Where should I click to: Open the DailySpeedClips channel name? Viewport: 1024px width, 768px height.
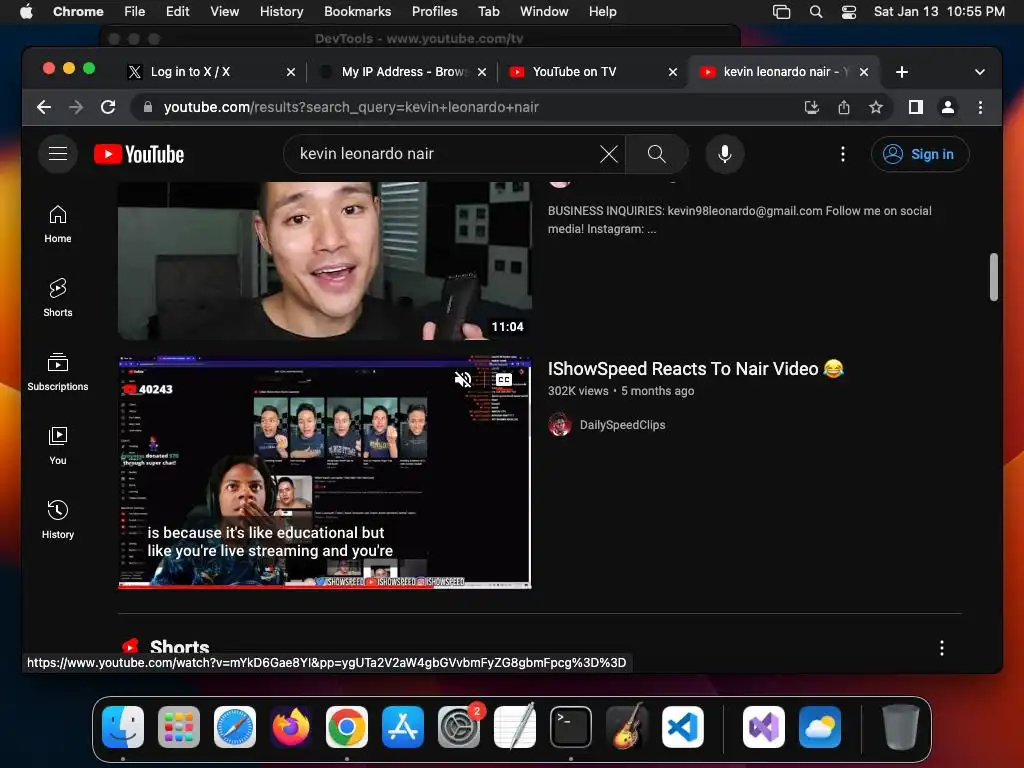pos(622,424)
